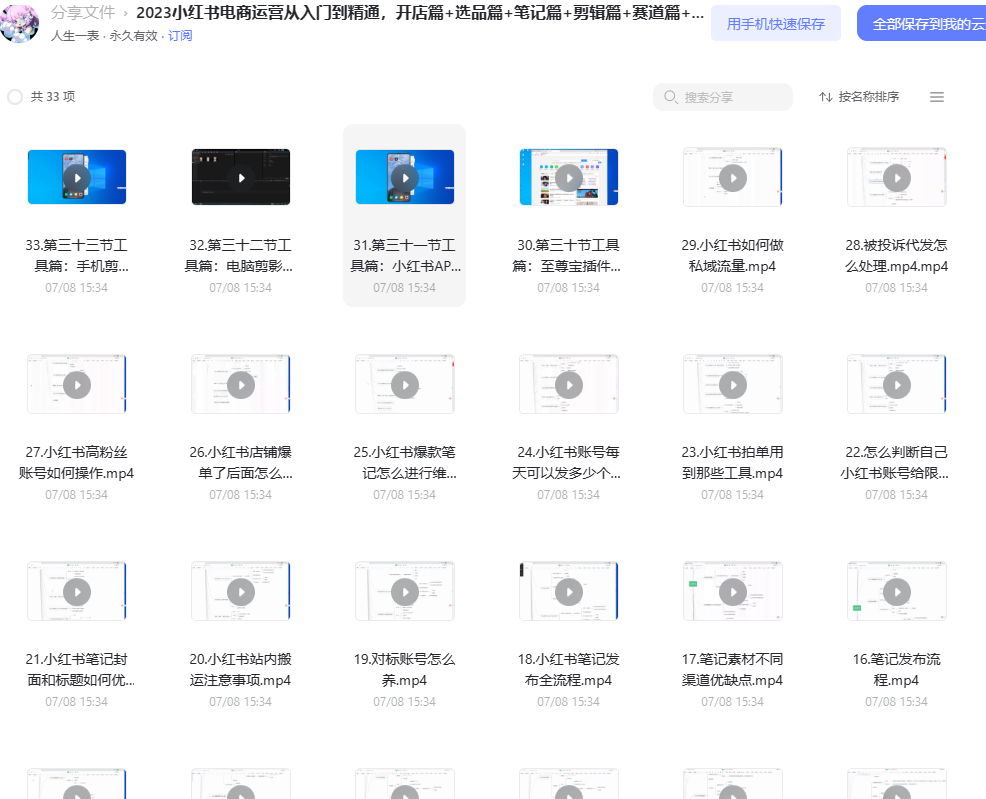This screenshot has height=799, width=986.
Task: Play video 24.小红书账号每天可以发多少个
Action: pos(568,384)
